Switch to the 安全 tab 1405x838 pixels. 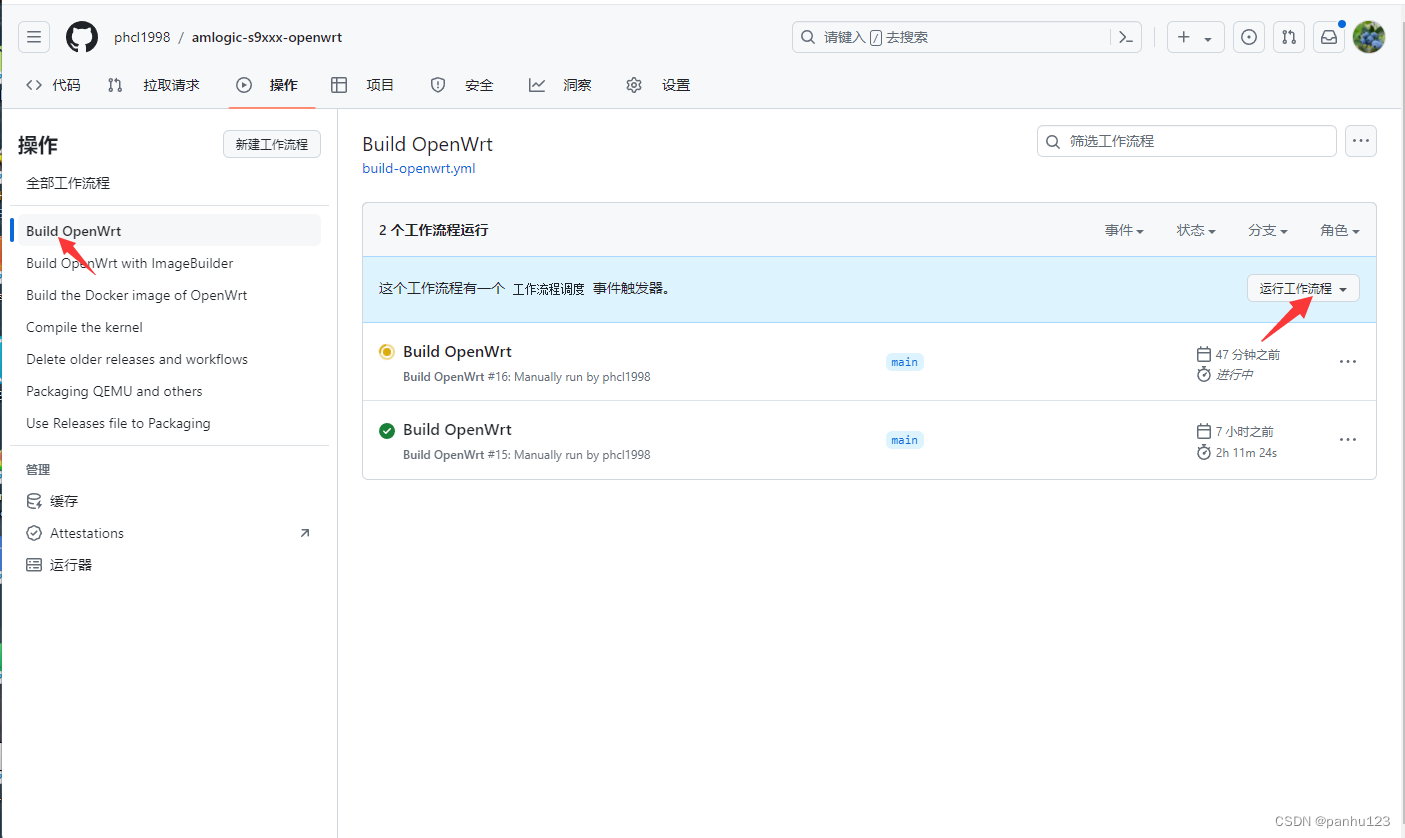(462, 85)
